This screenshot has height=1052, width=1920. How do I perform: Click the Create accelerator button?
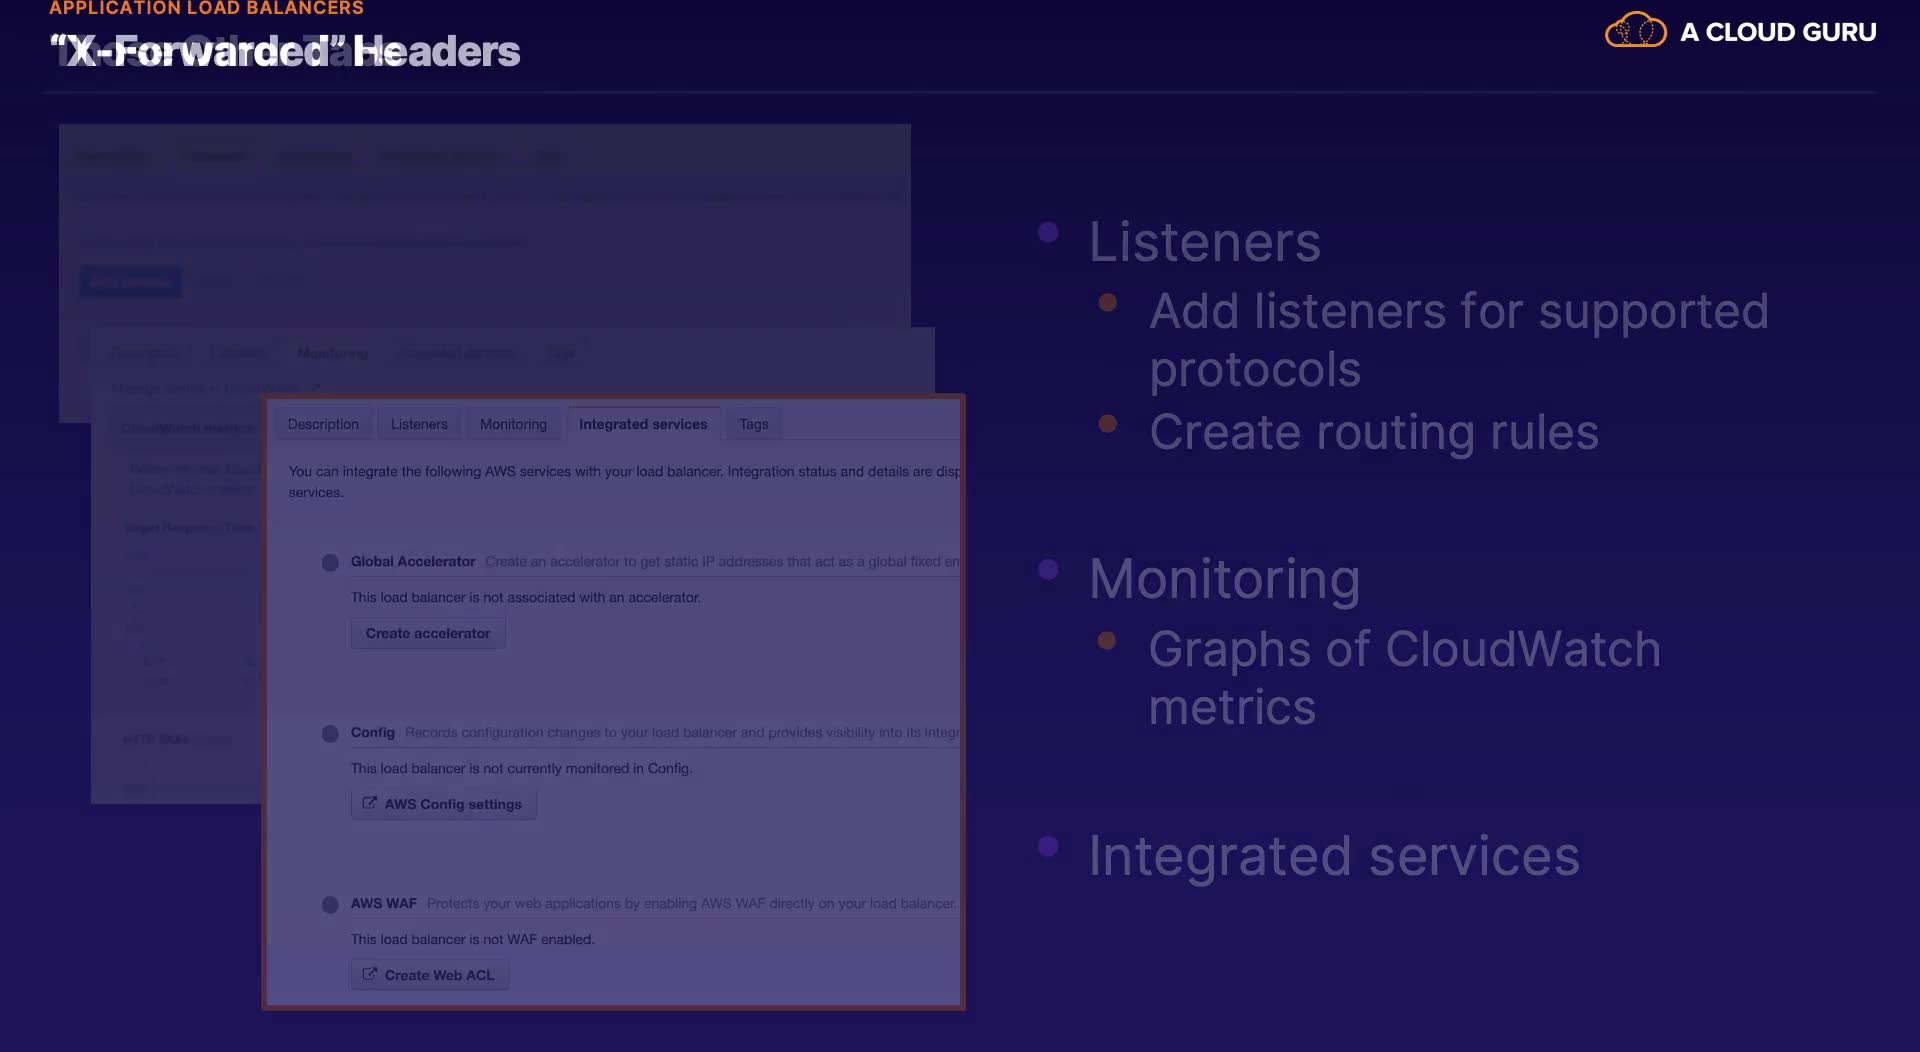428,633
